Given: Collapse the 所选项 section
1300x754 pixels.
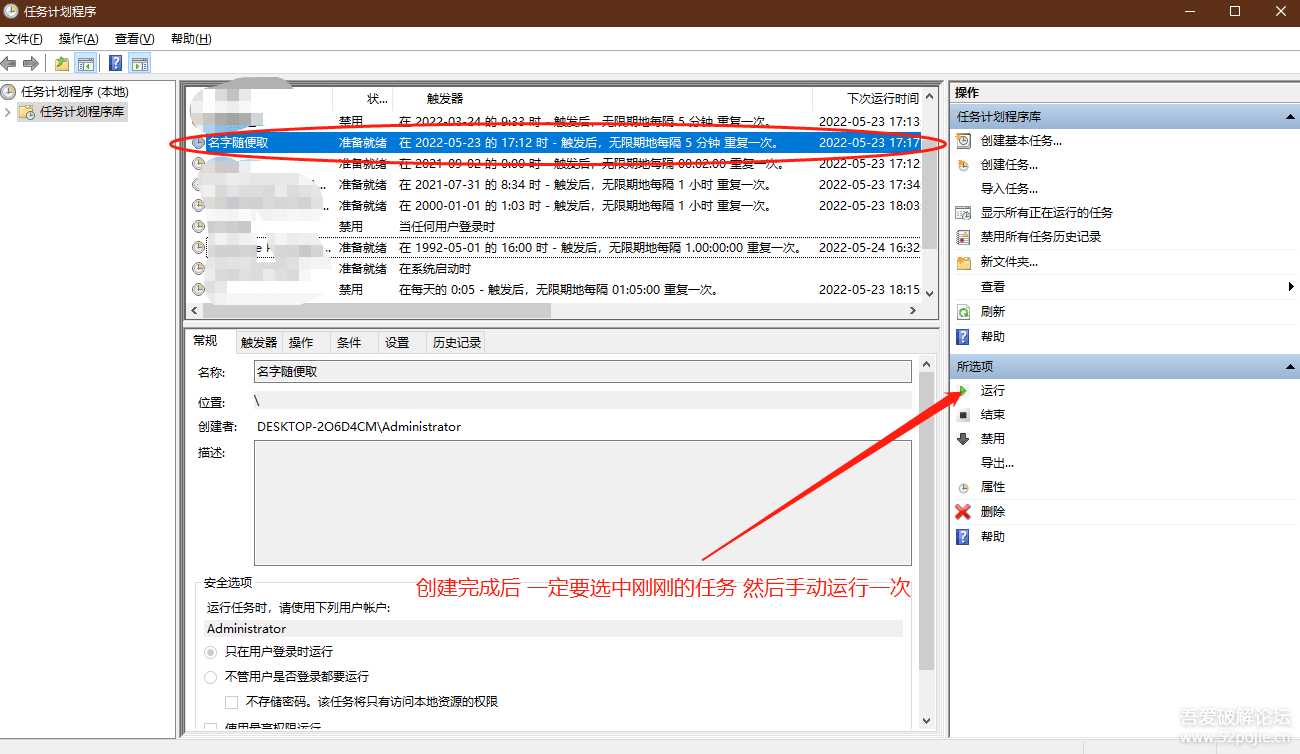Looking at the screenshot, I should tap(1289, 366).
